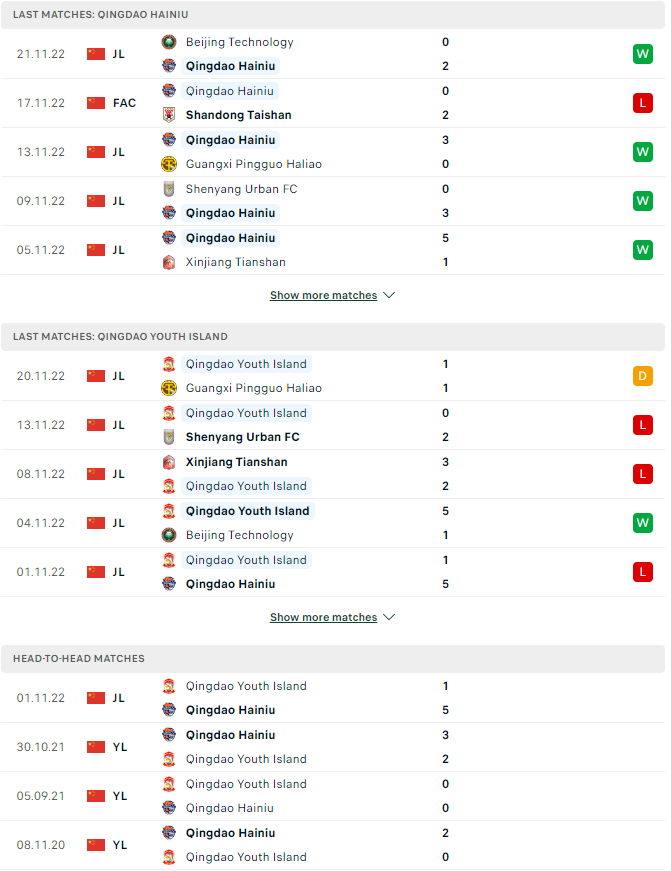
Task: Show more matches for Qingdao Youth Island
Action: tap(323, 618)
